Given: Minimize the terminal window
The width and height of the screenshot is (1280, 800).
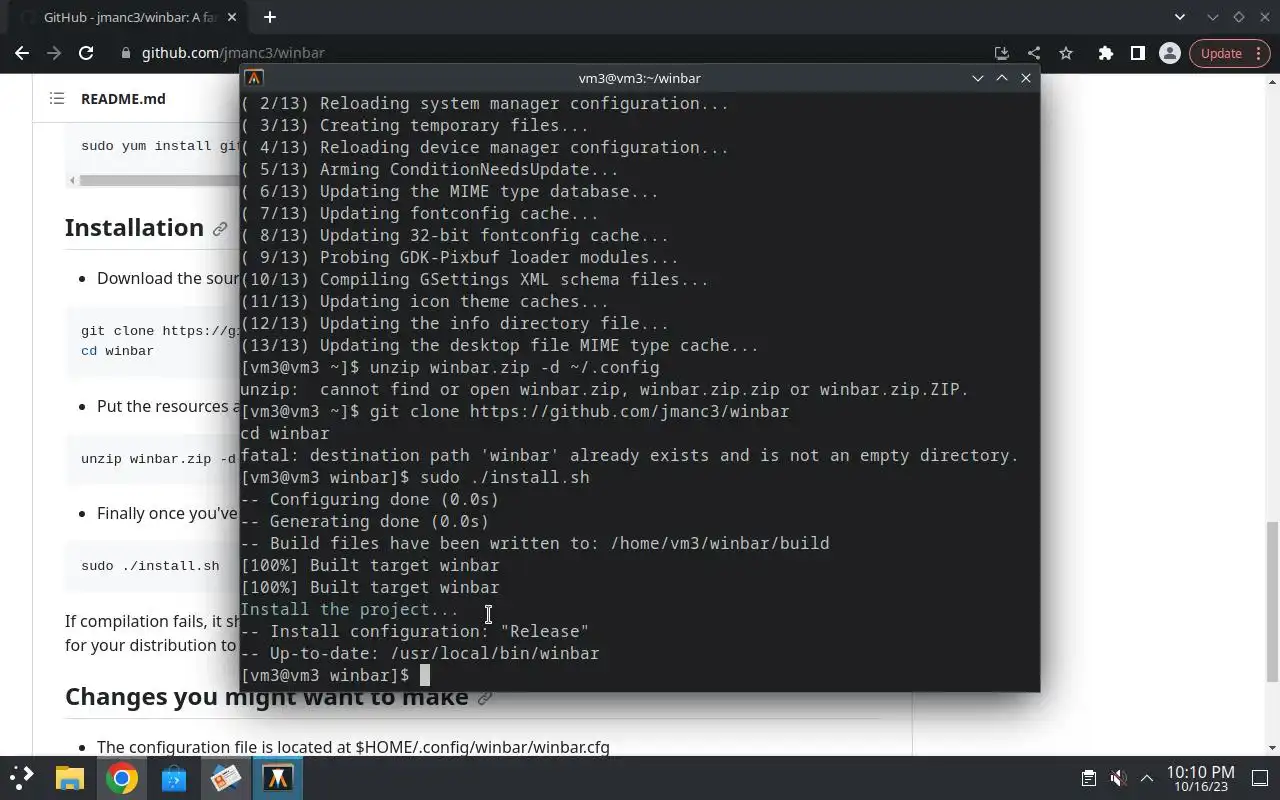Looking at the screenshot, I should click(978, 78).
